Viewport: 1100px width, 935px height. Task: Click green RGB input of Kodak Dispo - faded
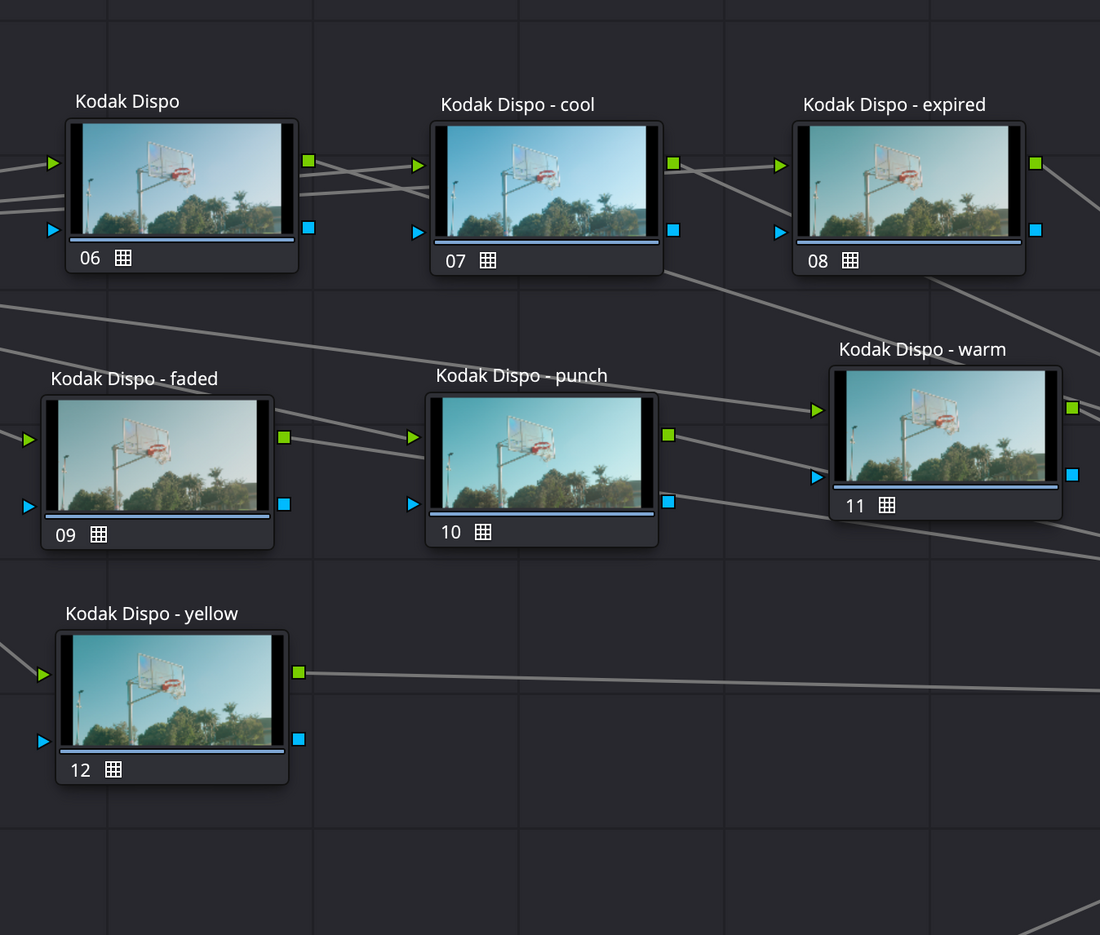29,440
